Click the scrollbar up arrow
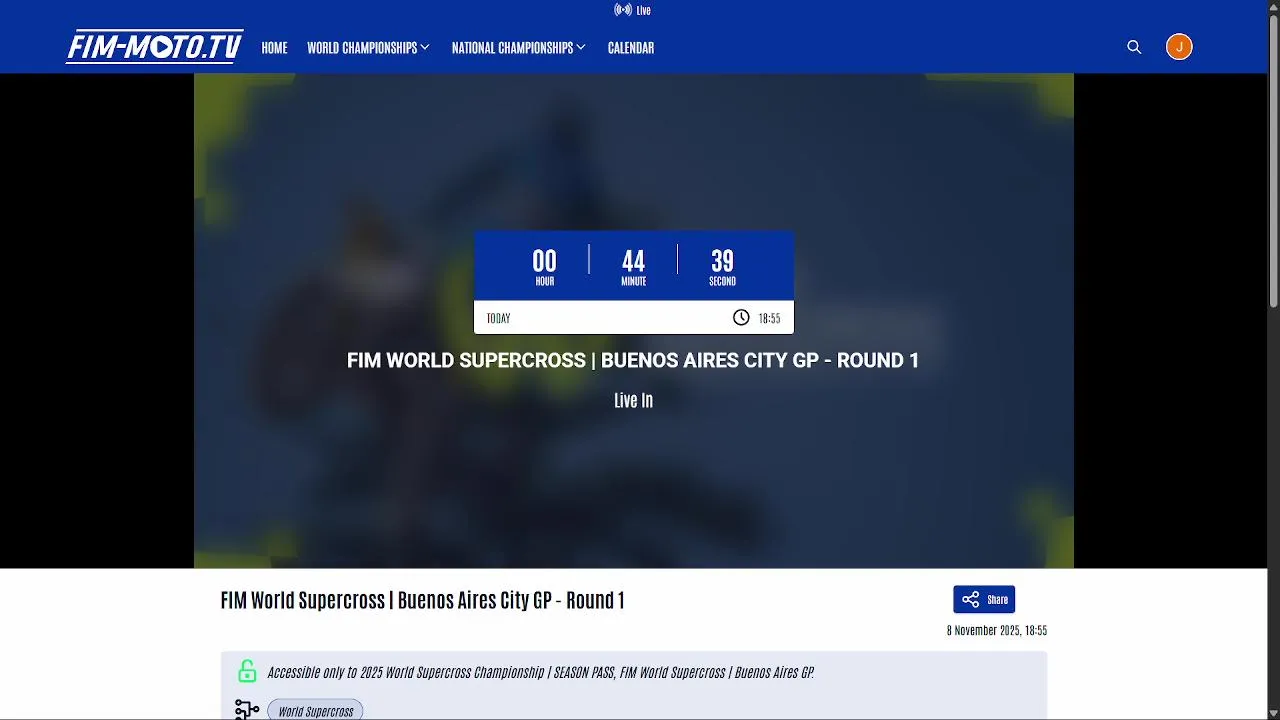 [x=1273, y=7]
